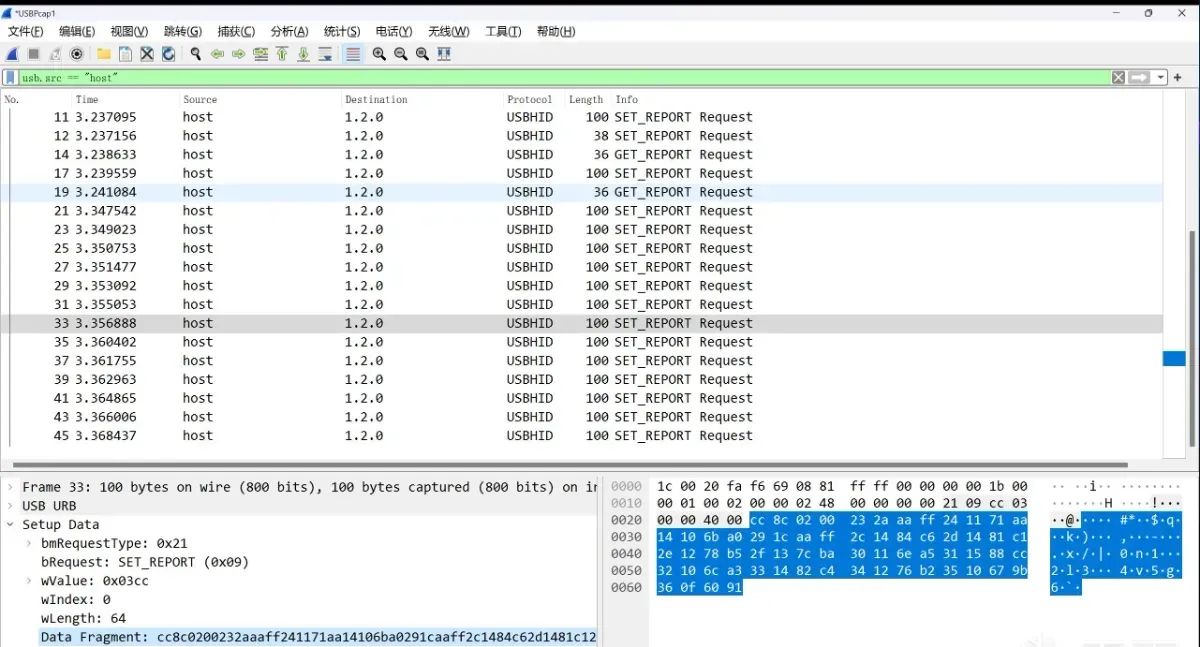This screenshot has height=647, width=1200.
Task: Close this capture file icon
Action: (147, 54)
